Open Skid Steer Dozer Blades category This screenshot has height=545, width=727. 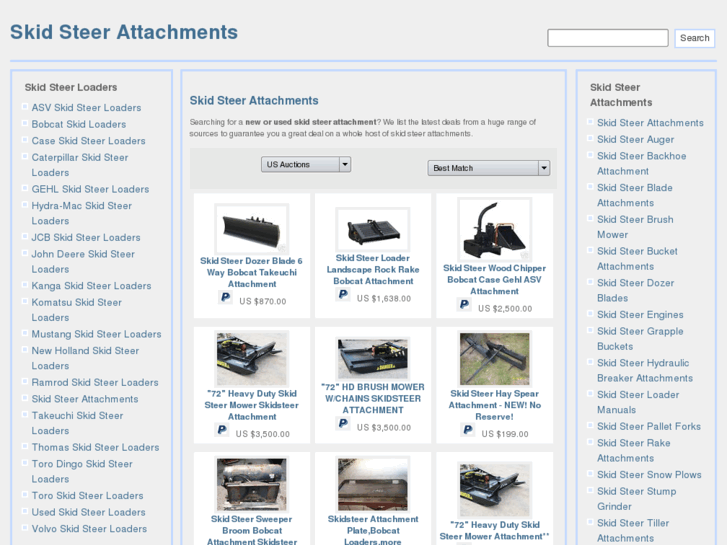(636, 290)
